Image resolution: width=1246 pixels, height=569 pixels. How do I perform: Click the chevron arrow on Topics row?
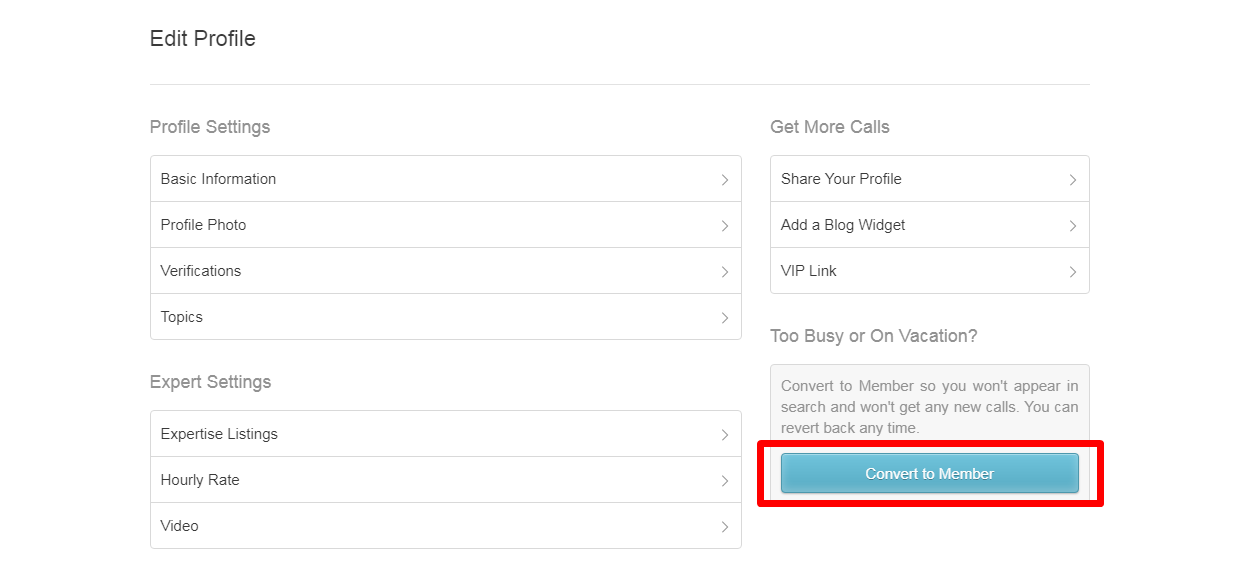pyautogui.click(x=725, y=318)
